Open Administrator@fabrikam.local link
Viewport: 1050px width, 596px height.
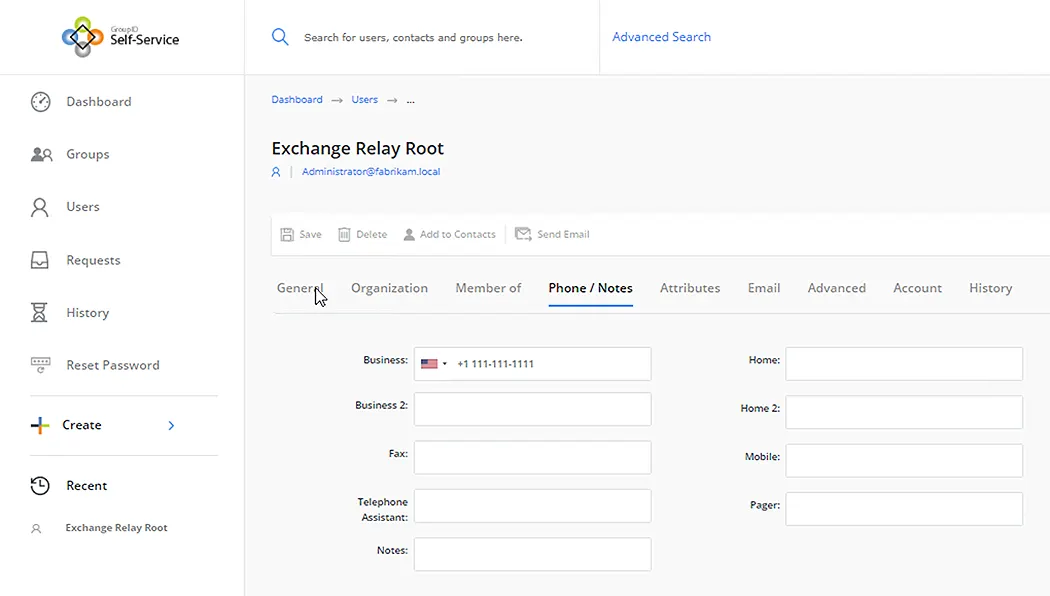click(371, 171)
